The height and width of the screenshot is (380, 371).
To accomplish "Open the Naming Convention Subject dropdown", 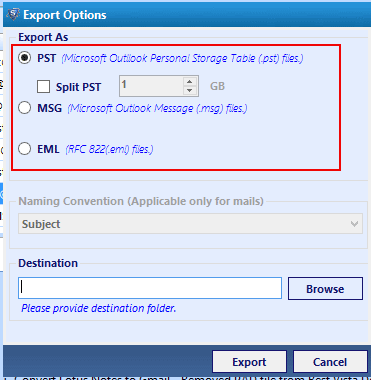I will click(190, 224).
